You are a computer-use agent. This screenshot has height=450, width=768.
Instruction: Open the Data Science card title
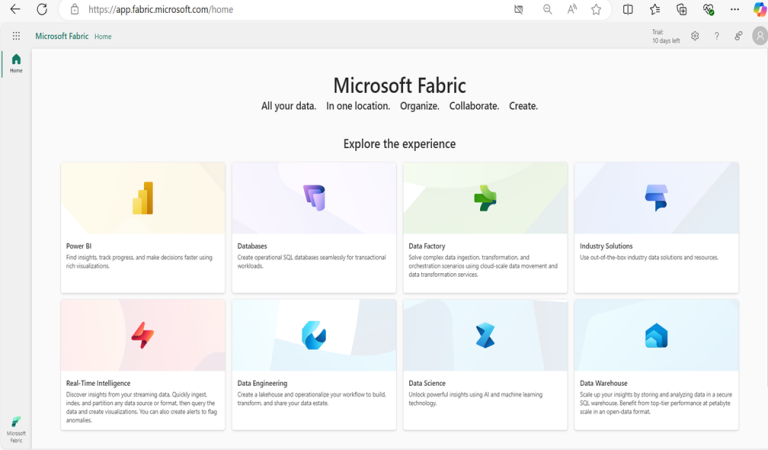coord(427,383)
